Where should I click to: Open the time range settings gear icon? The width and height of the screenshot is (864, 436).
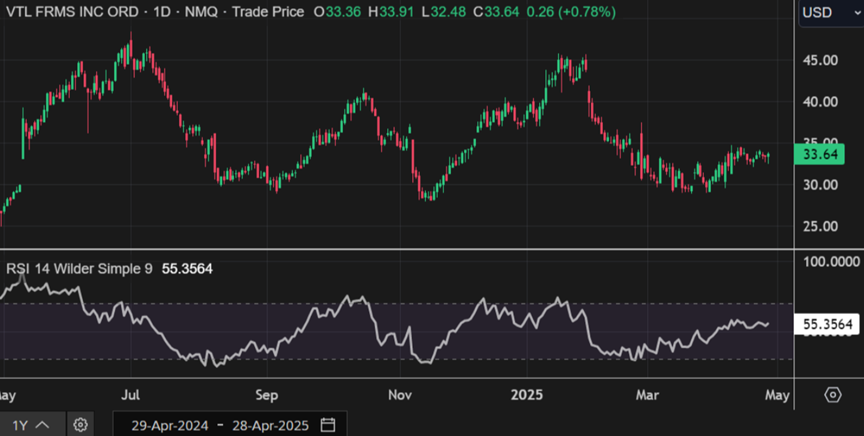pos(81,425)
